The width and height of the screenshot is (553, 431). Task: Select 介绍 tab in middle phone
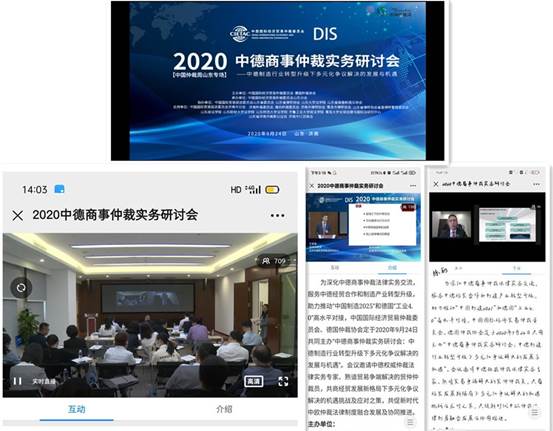tap(392, 268)
